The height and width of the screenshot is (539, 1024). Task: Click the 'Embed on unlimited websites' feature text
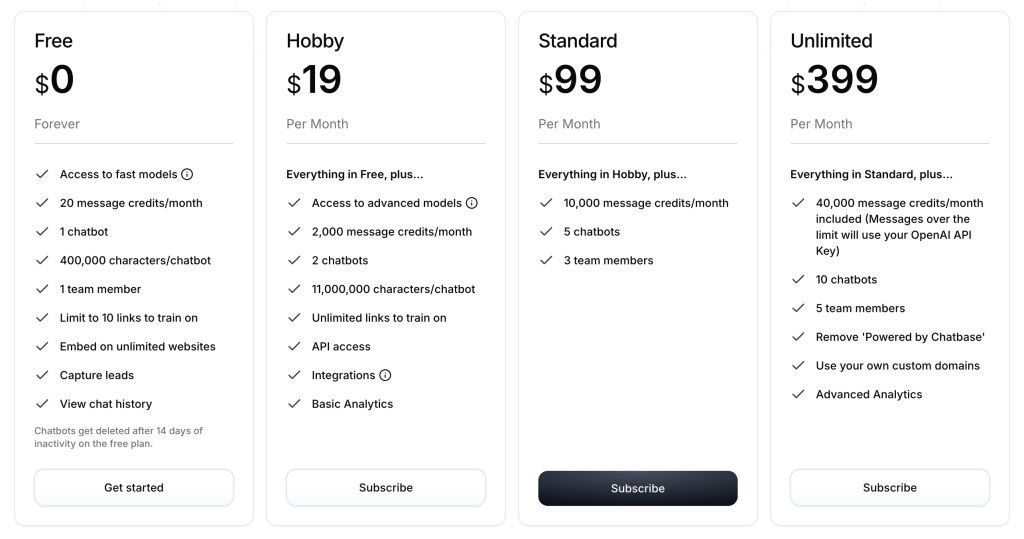point(138,347)
